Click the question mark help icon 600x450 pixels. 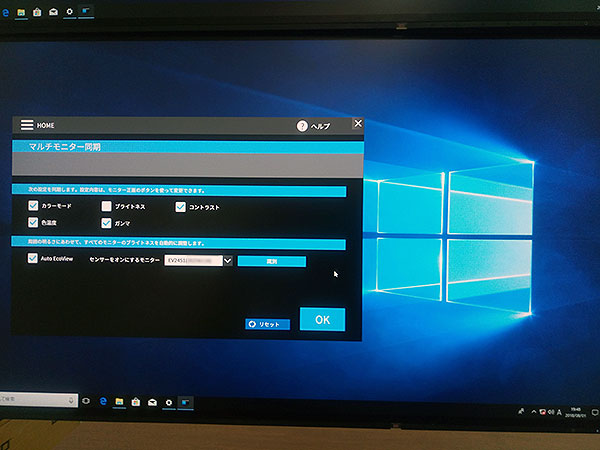click(x=302, y=126)
